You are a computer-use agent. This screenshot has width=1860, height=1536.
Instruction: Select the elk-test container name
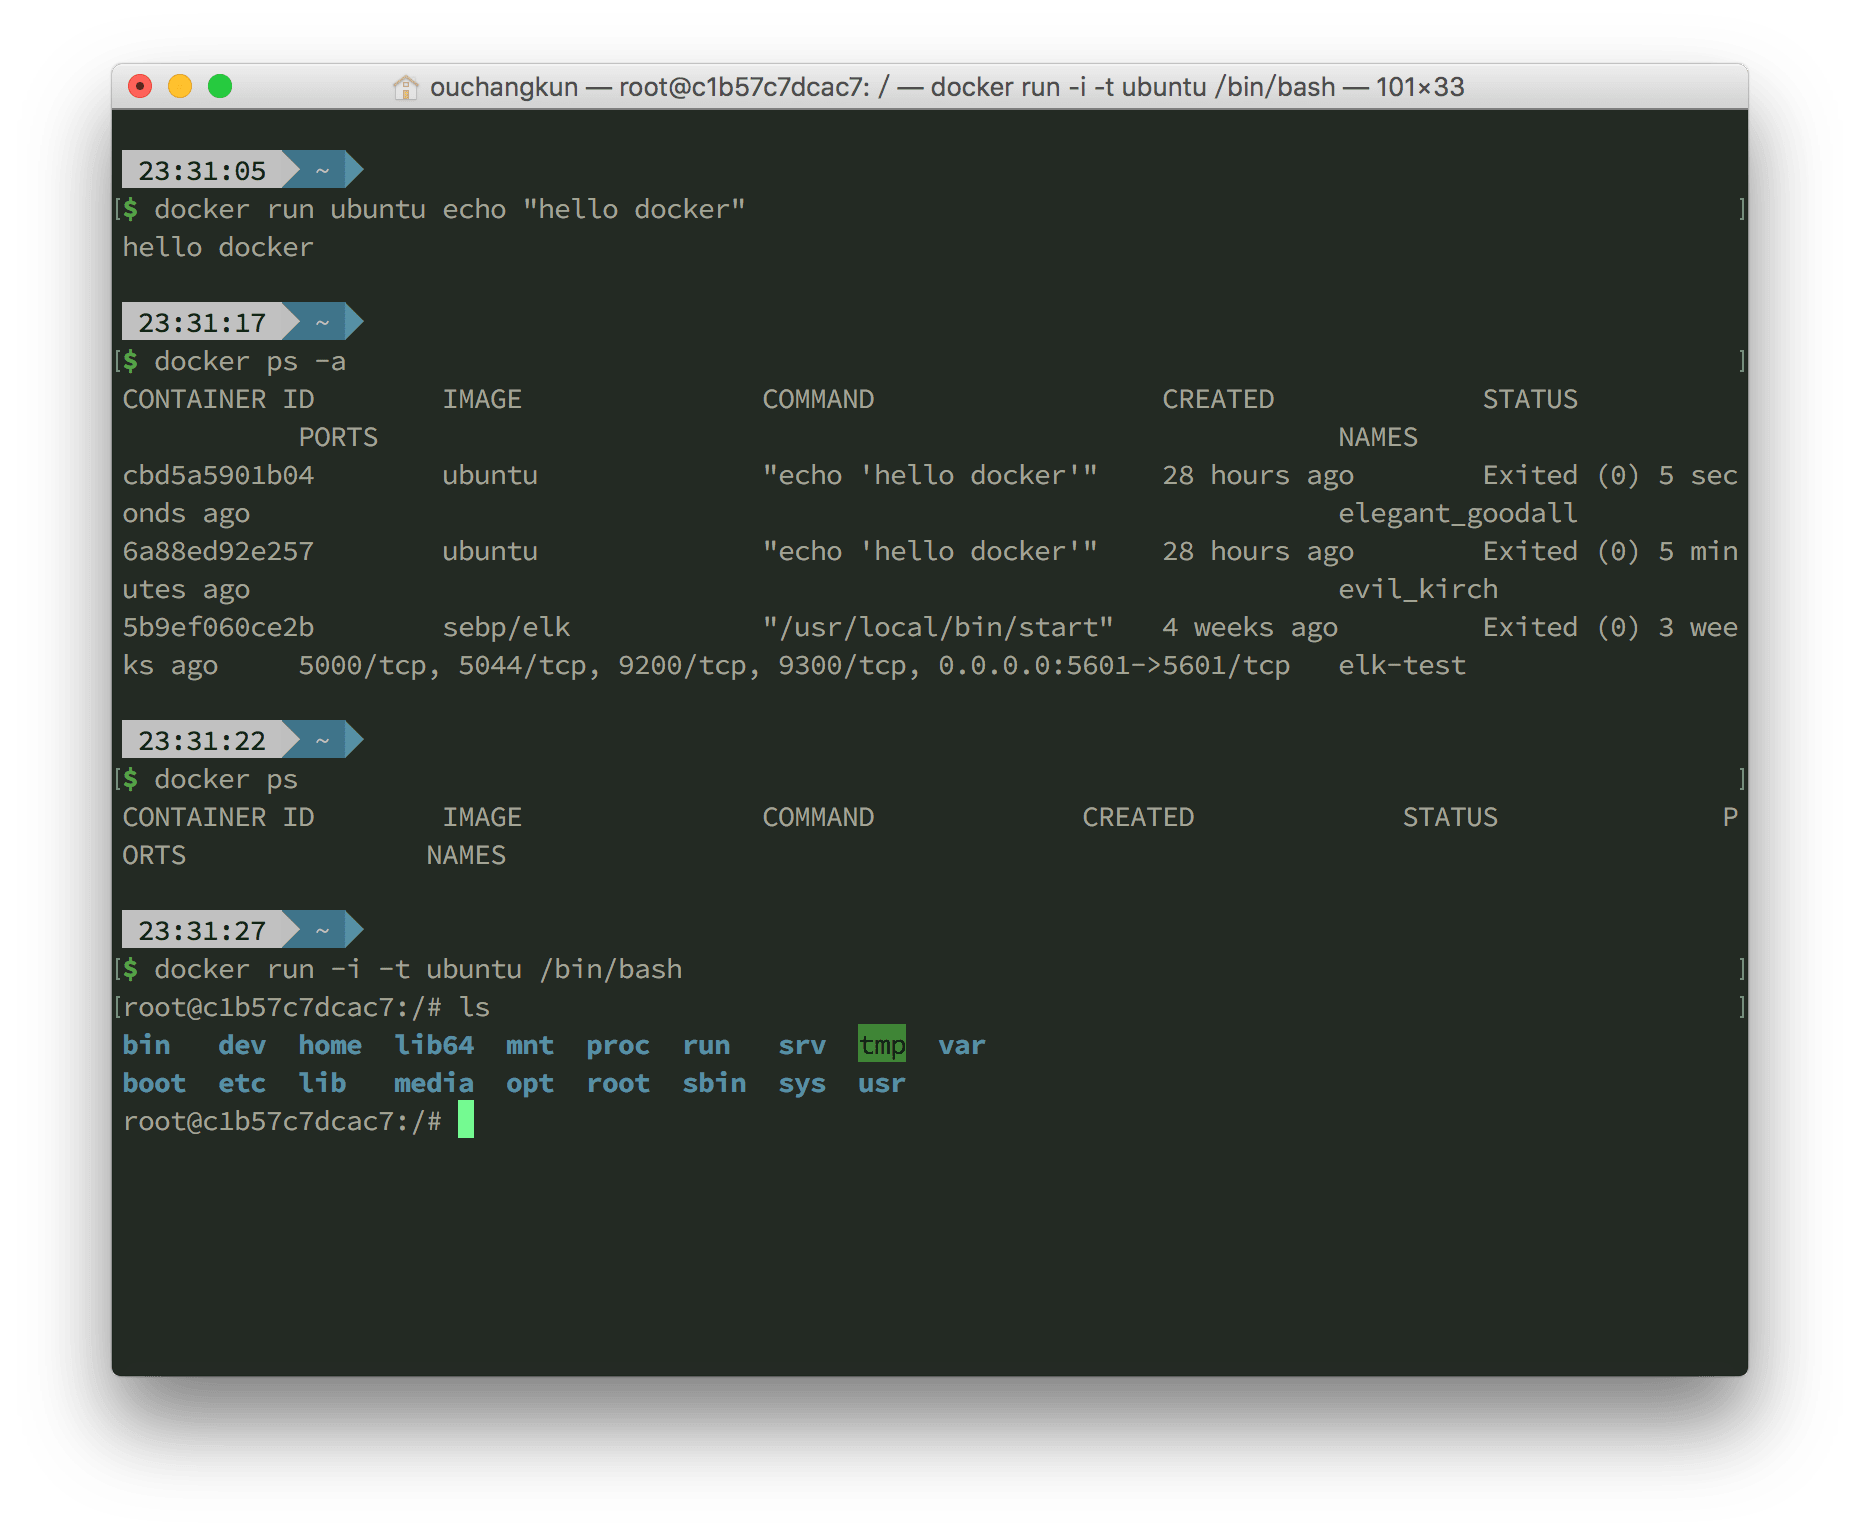coord(1401,665)
